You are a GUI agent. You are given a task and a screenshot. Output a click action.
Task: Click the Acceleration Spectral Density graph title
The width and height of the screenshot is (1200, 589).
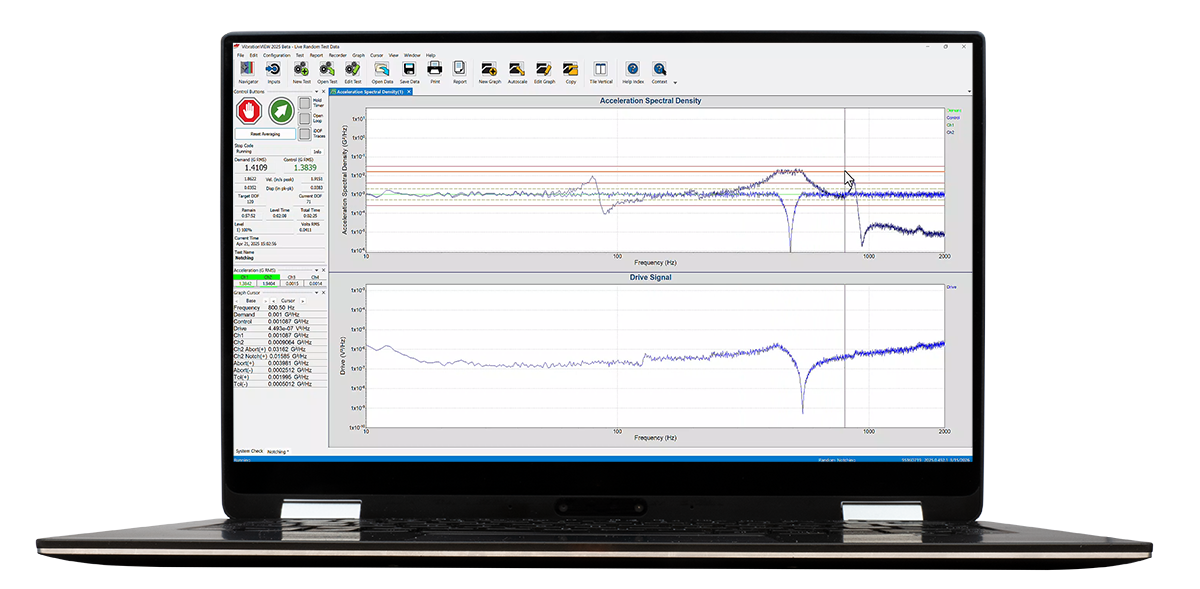[x=650, y=101]
